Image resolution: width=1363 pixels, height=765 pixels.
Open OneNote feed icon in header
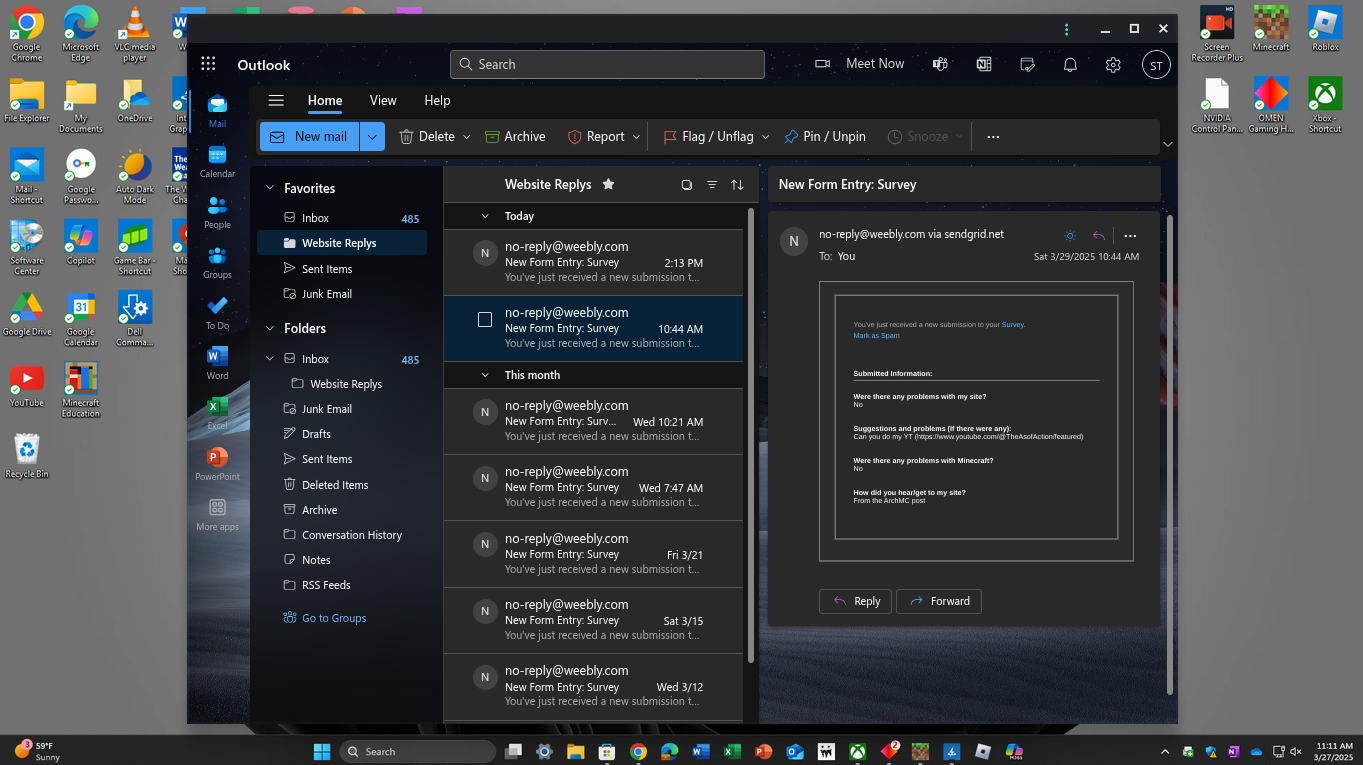coord(984,64)
